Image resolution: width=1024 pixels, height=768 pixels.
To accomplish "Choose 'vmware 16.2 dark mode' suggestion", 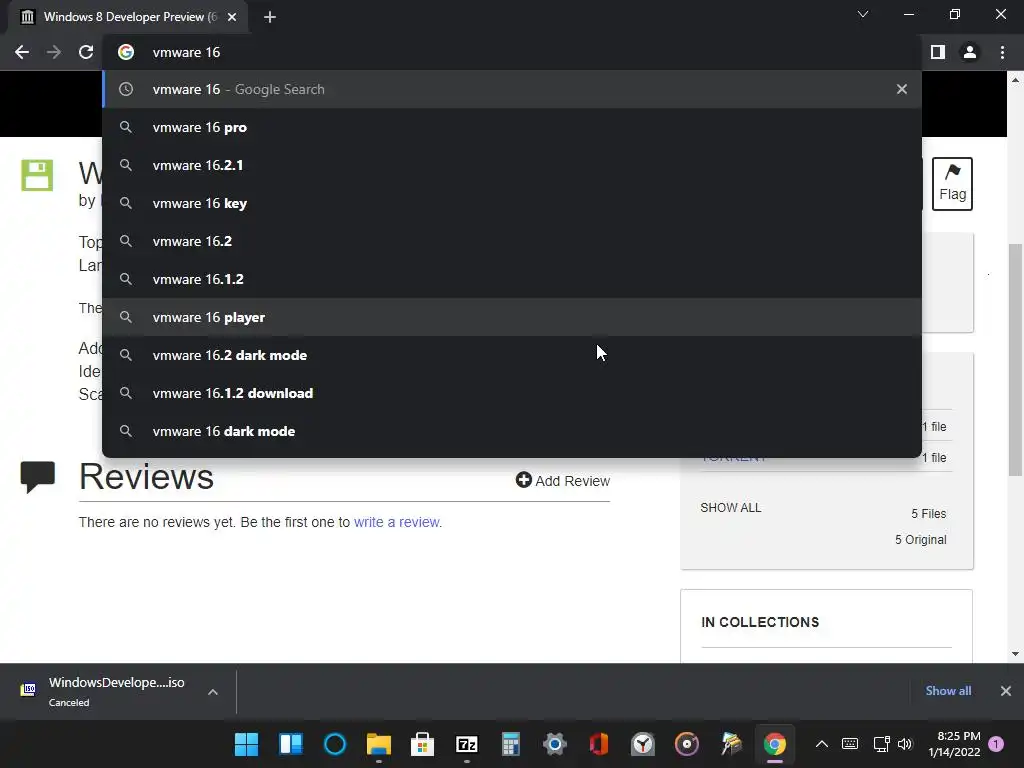I will 512,355.
